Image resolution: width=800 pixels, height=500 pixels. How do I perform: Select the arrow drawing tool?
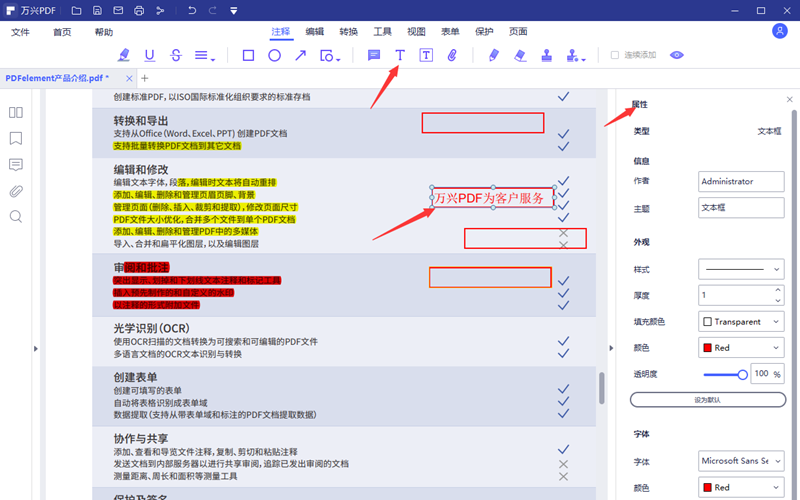(300, 55)
